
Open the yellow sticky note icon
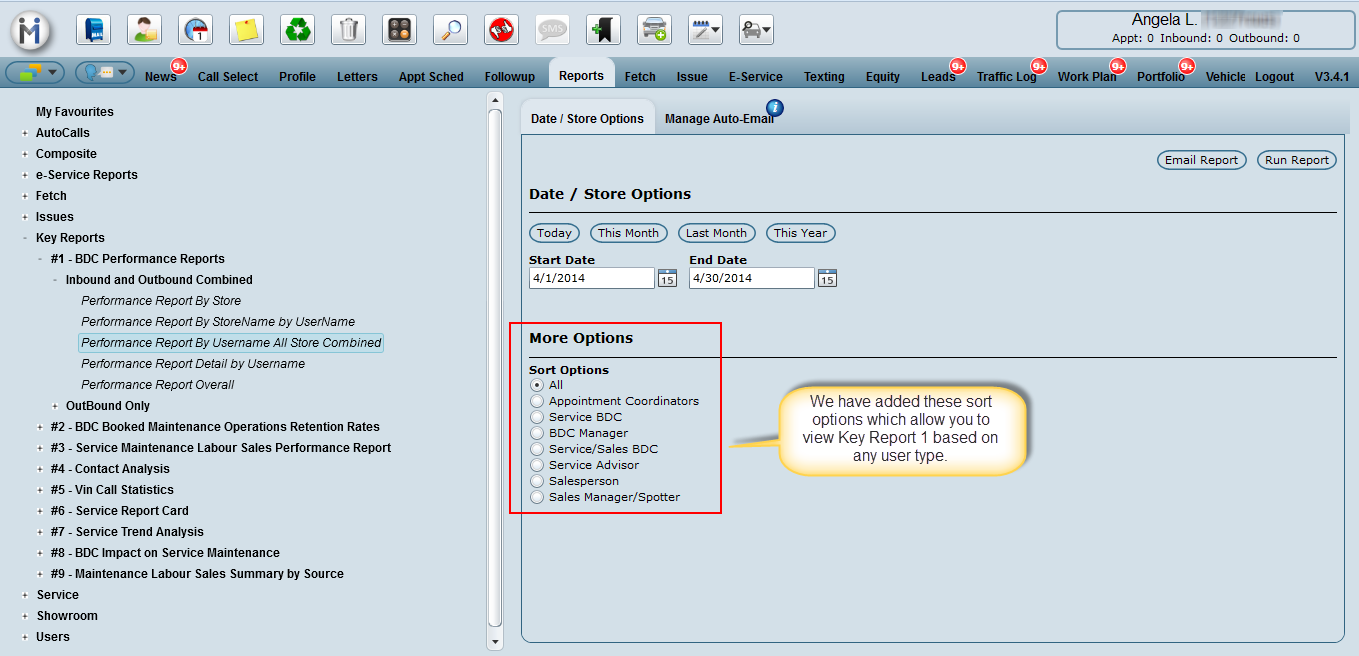point(246,30)
